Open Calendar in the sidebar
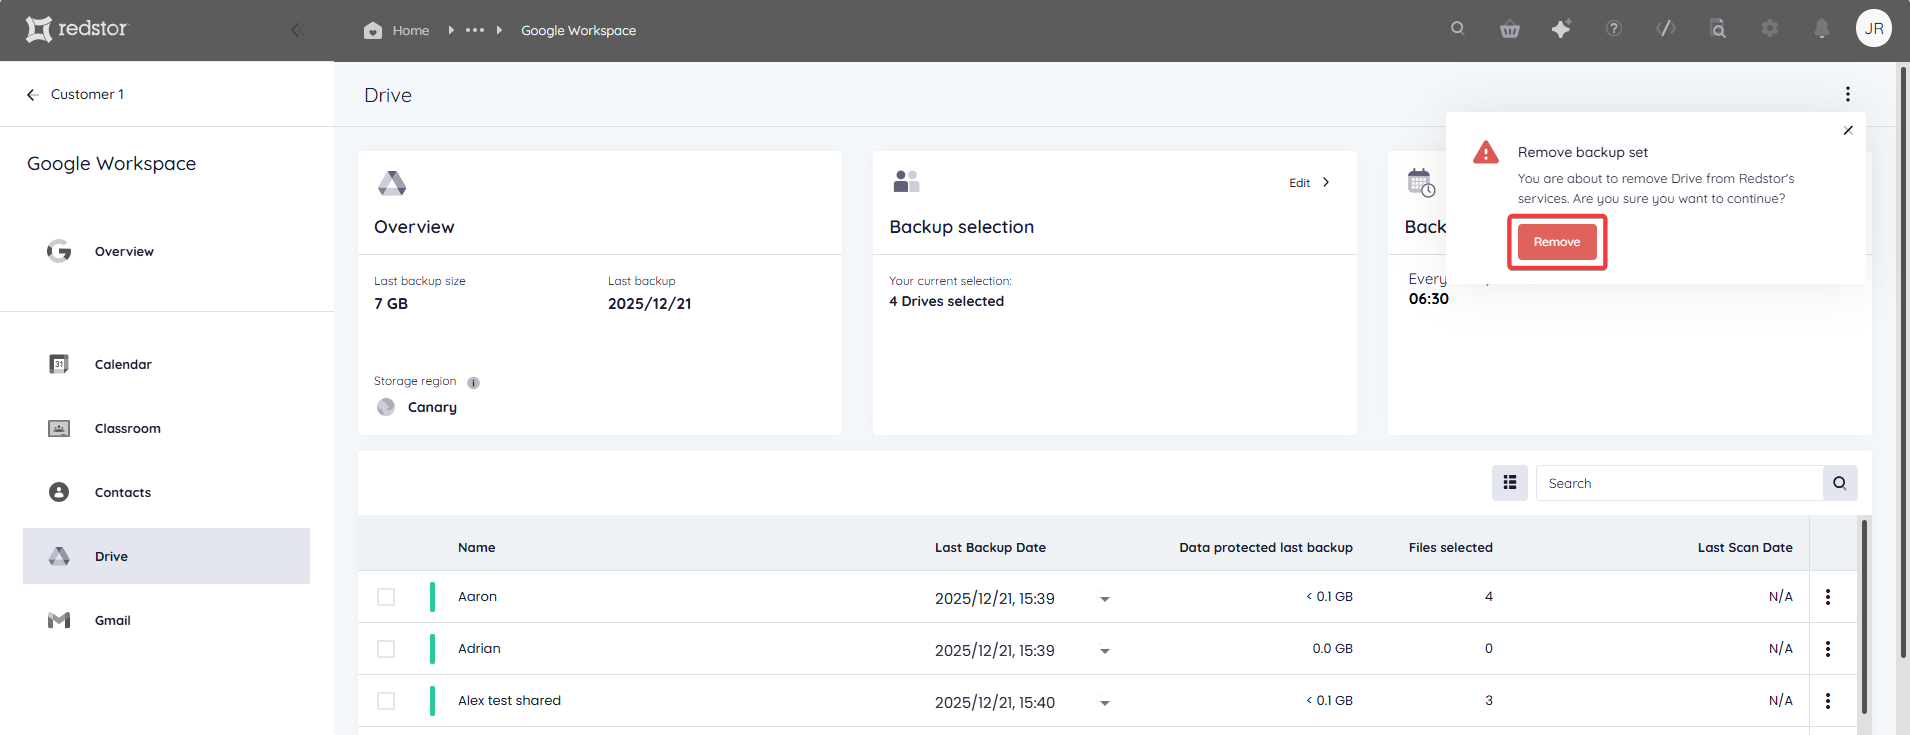 point(166,364)
